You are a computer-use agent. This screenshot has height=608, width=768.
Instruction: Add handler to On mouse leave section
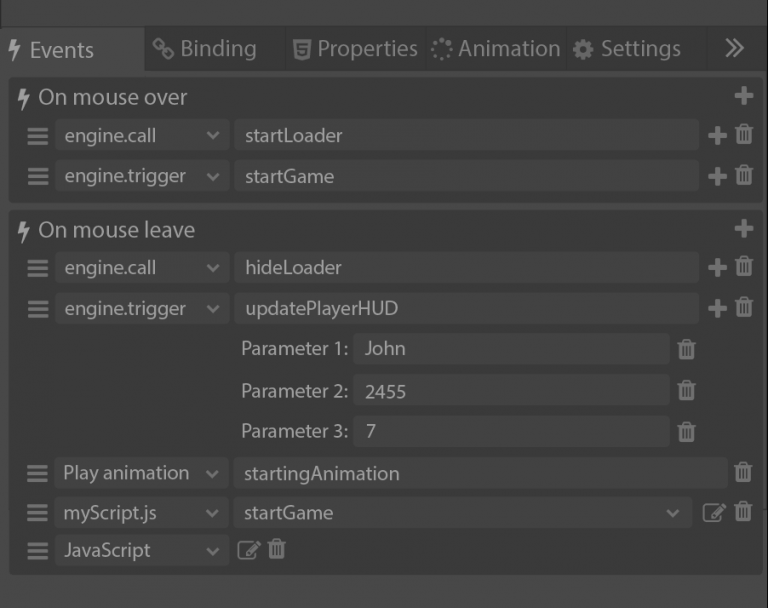pos(743,229)
